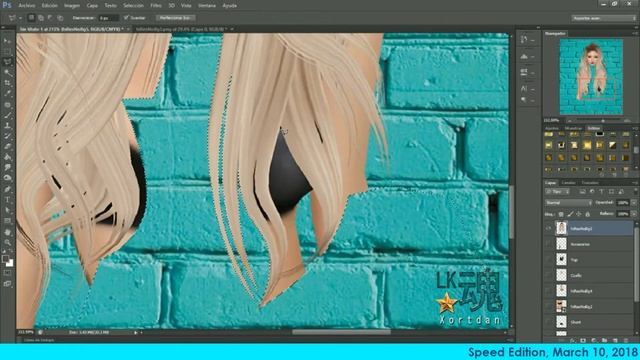Choose Subtract from selection mode
The image size is (640, 360).
(x=50, y=18)
